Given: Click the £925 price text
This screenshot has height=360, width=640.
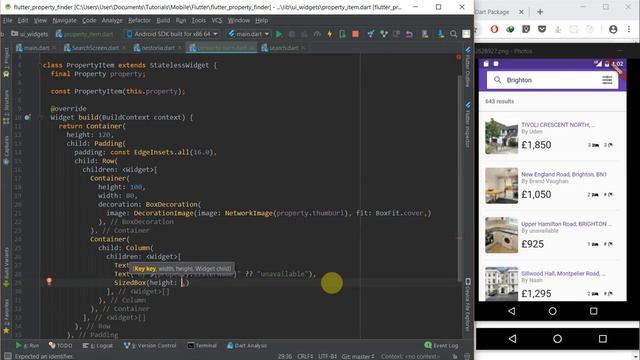Looking at the screenshot, I should click(x=533, y=244).
